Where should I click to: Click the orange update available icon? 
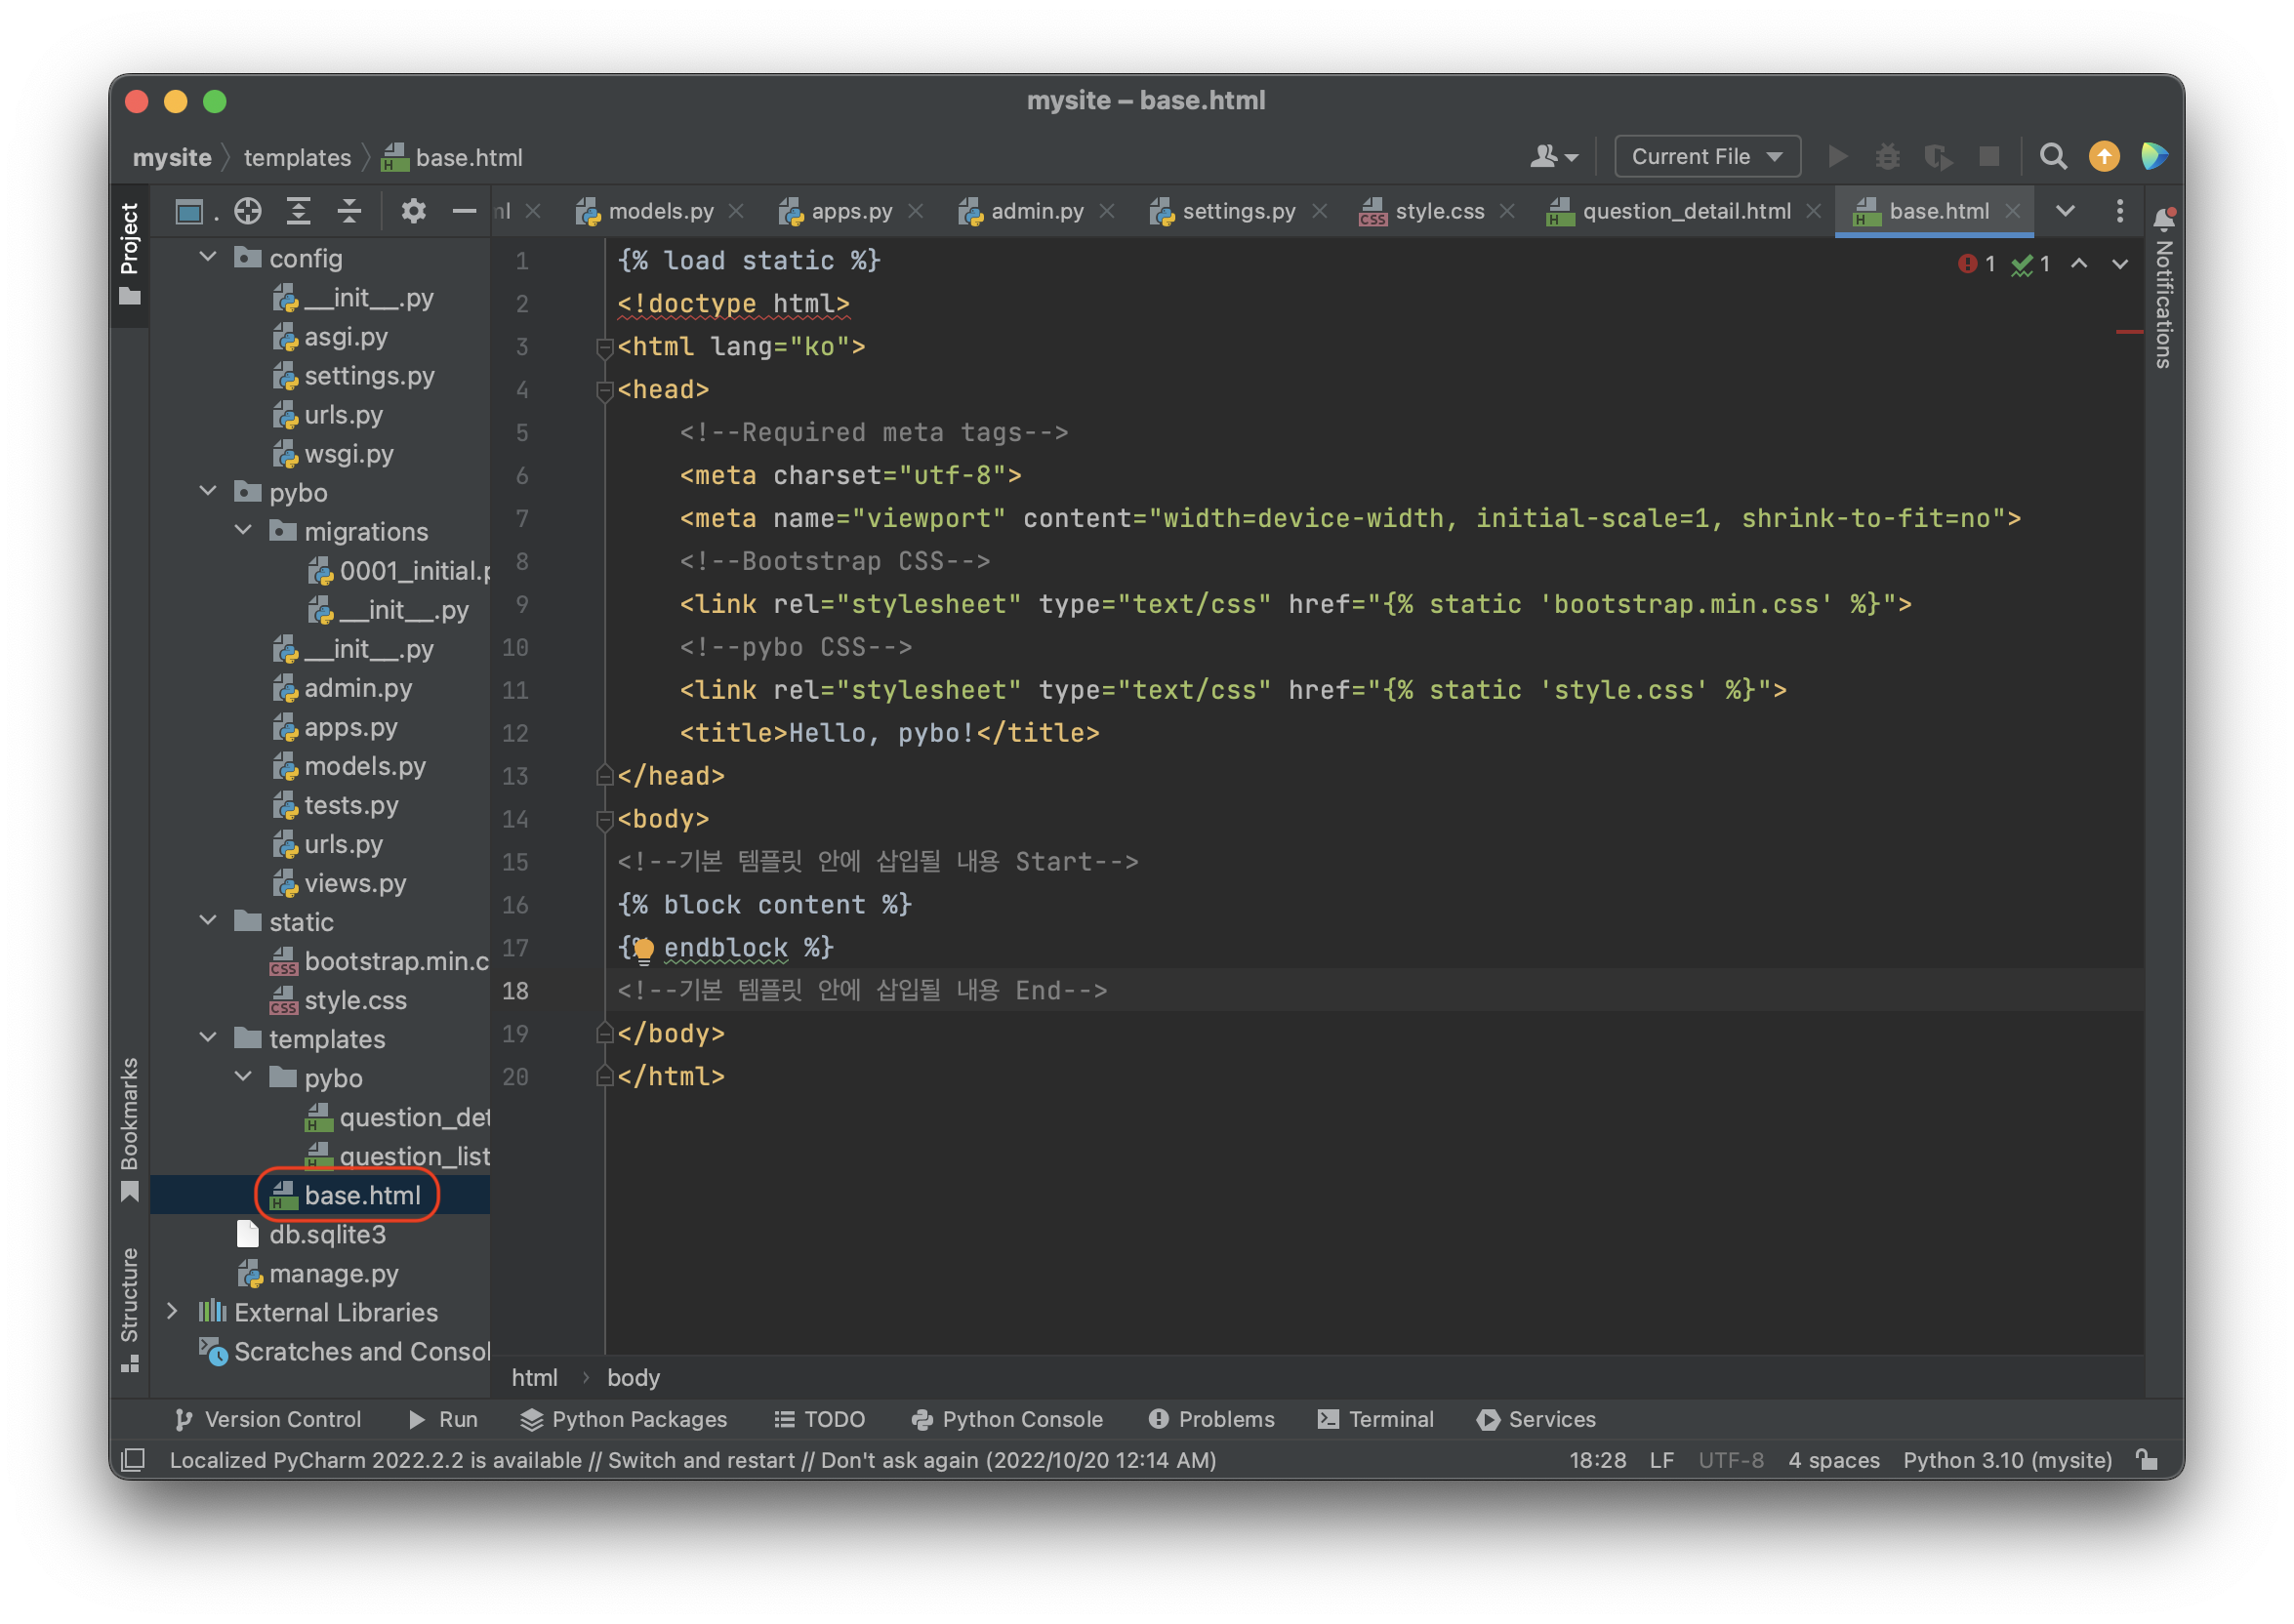click(2104, 157)
